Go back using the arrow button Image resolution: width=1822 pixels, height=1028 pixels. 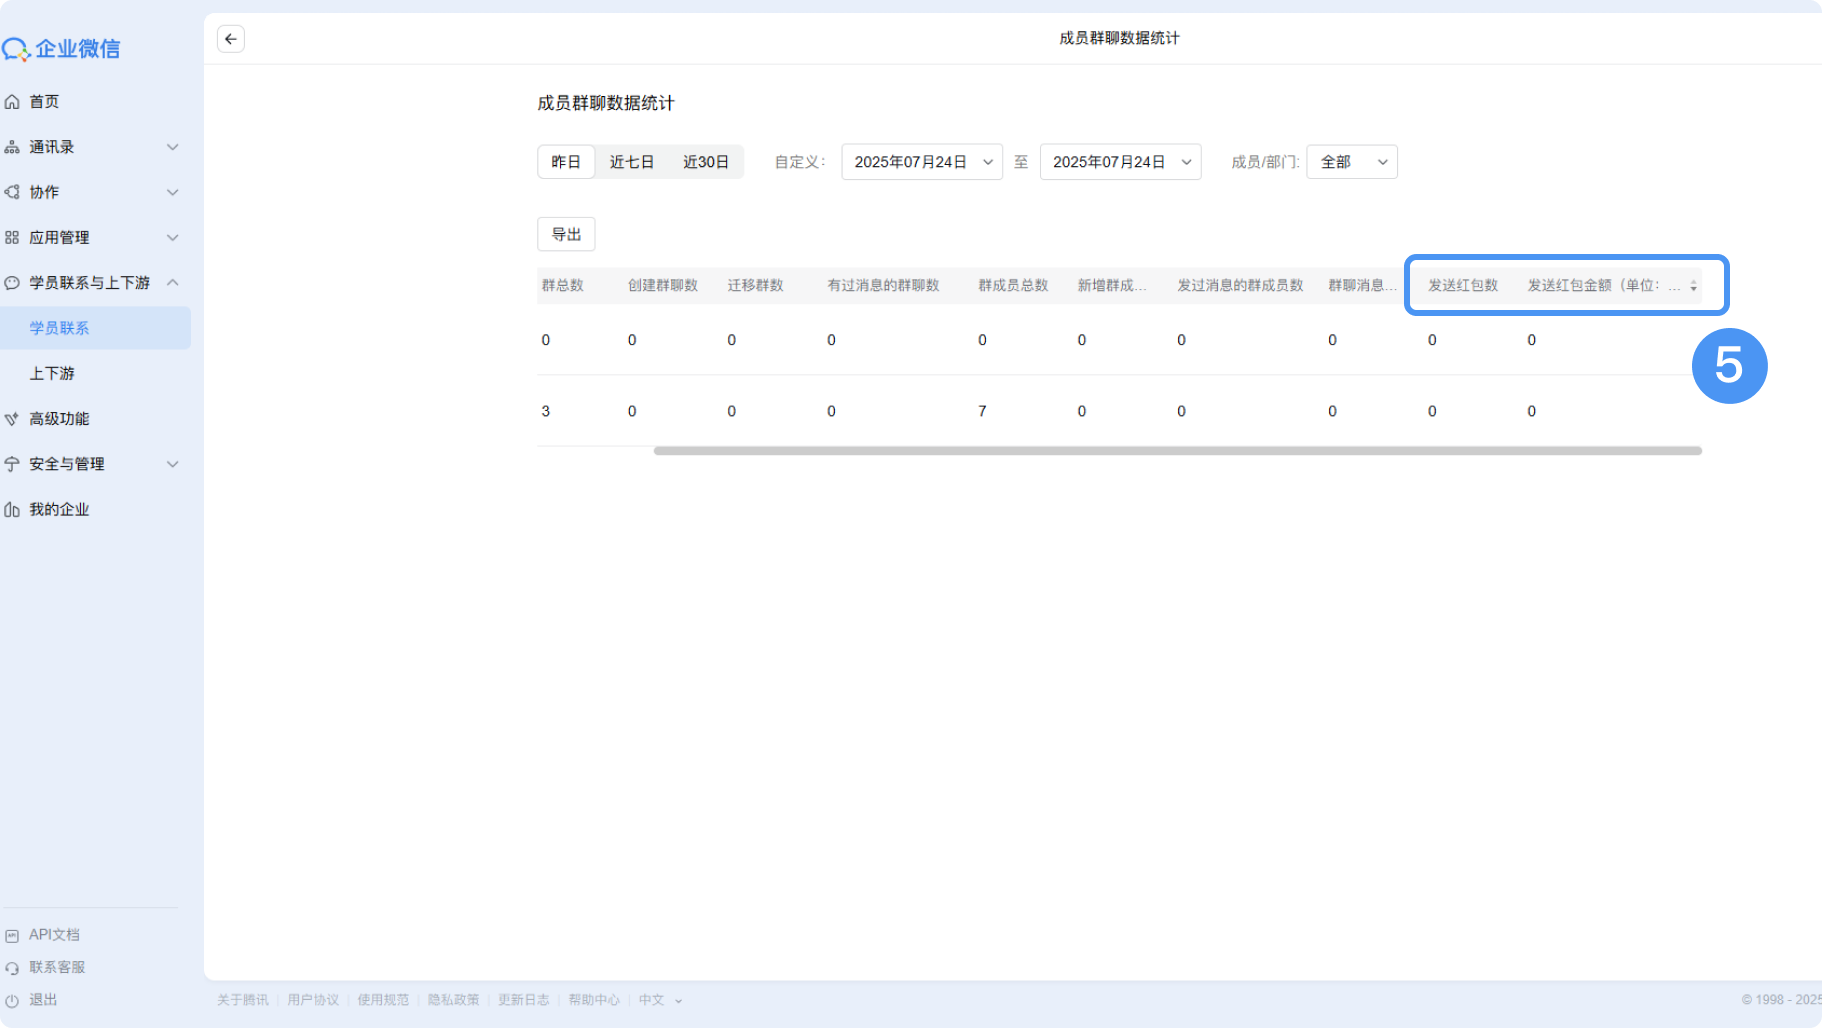click(231, 39)
